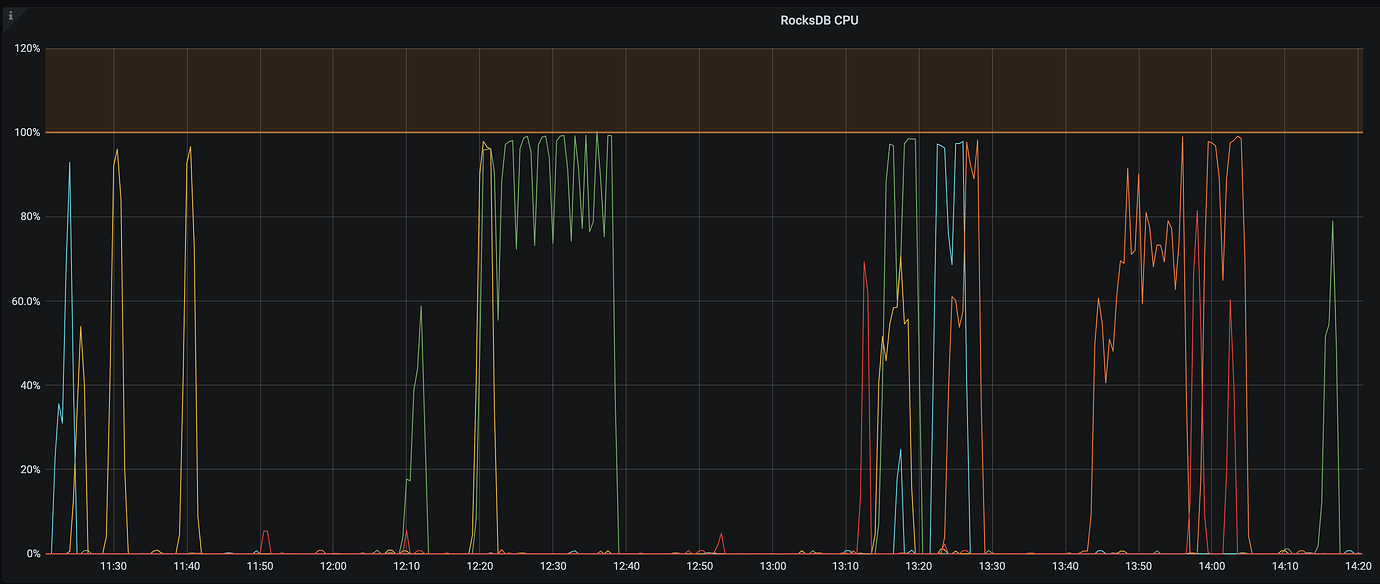The width and height of the screenshot is (1380, 584).
Task: Click the 100% y-axis label
Action: pos(27,132)
